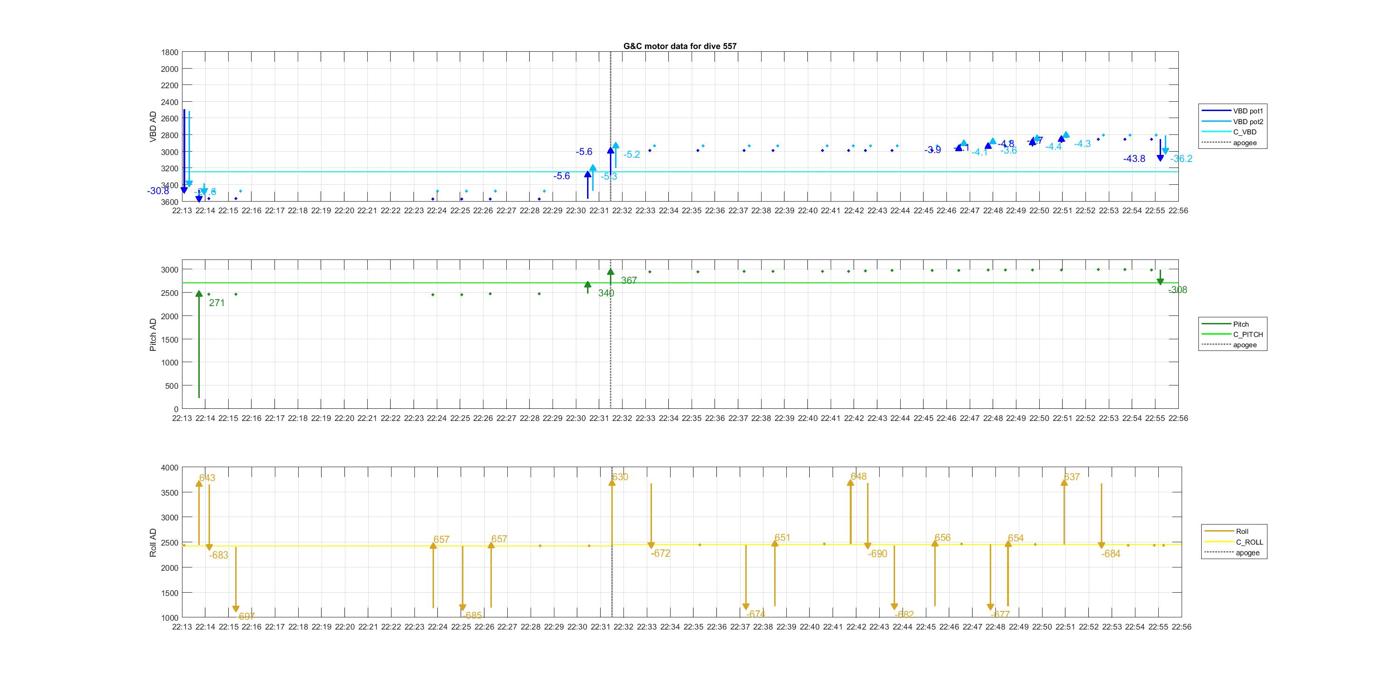Click the '643' label in the Roll plot
This screenshot has height=693, width=1400.
tap(207, 478)
